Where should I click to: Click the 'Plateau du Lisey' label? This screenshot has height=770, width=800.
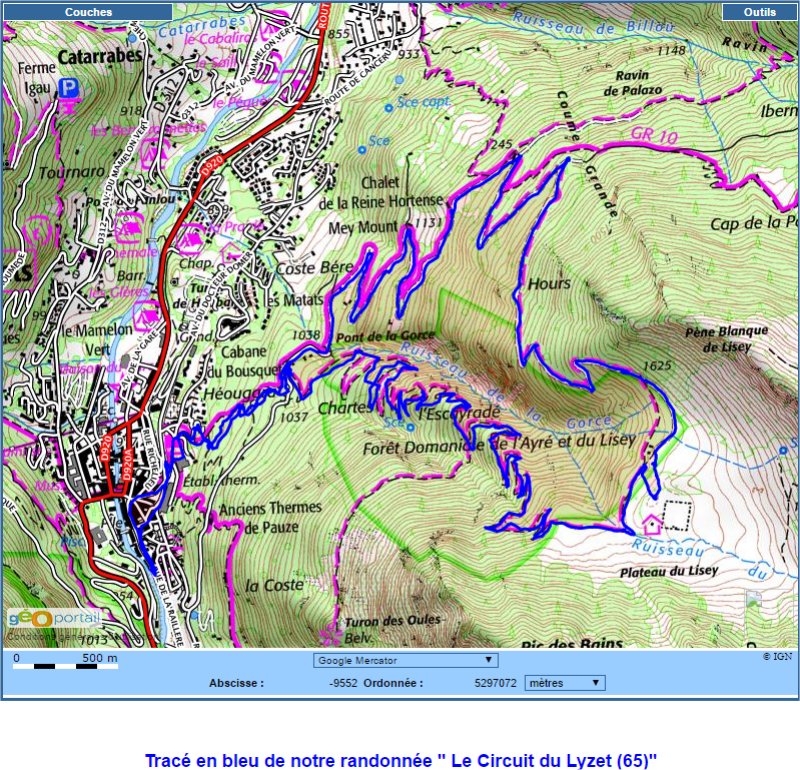pos(669,572)
